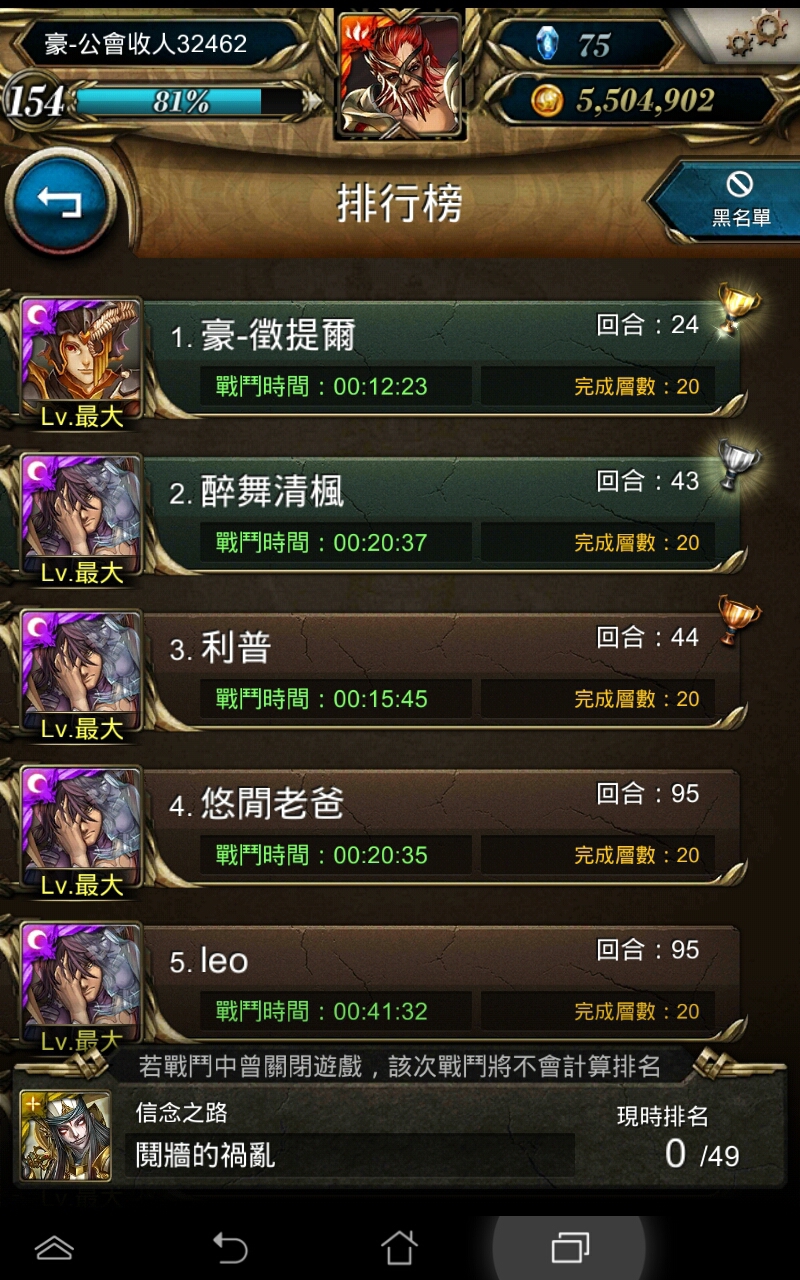
Task: Select the red-haired player avatar at top
Action: [400, 75]
